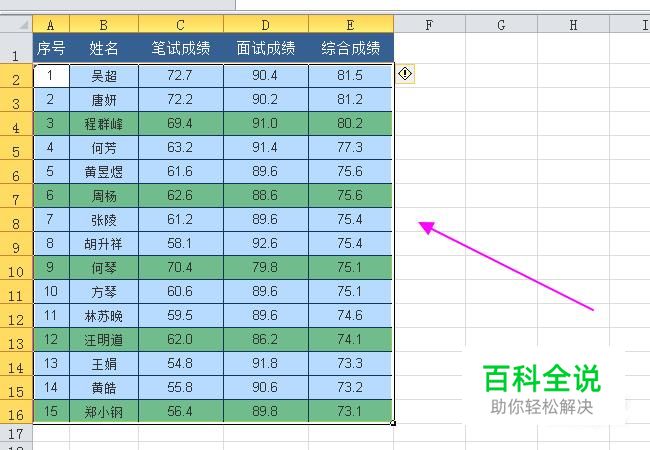
Task: Select the cell with name 王娟
Action: [x=104, y=364]
